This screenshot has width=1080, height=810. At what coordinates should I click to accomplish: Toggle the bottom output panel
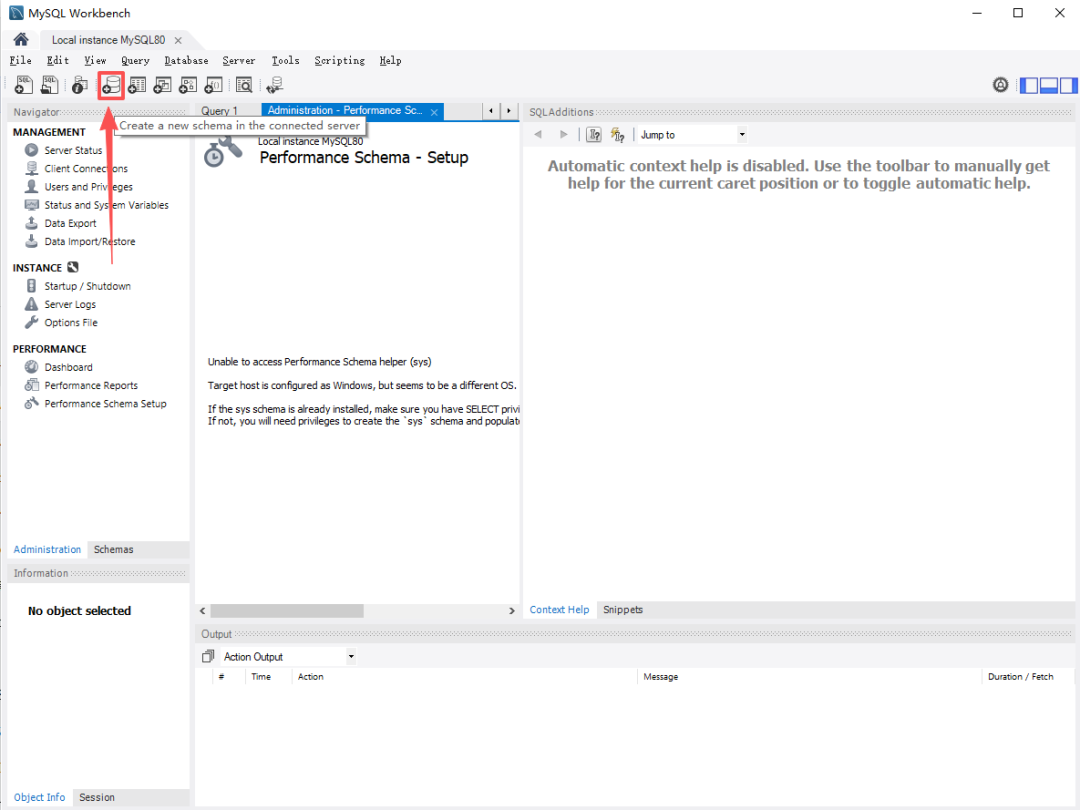tap(1049, 85)
